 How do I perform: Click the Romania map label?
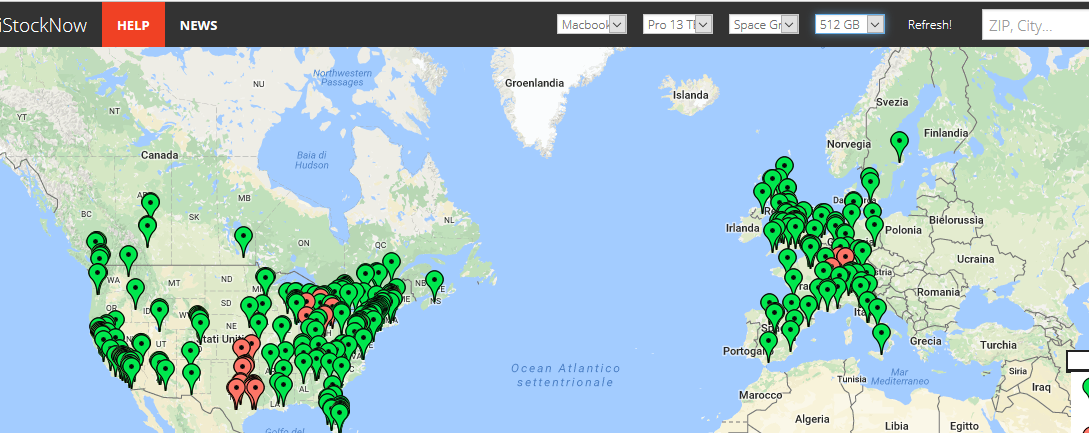point(938,292)
